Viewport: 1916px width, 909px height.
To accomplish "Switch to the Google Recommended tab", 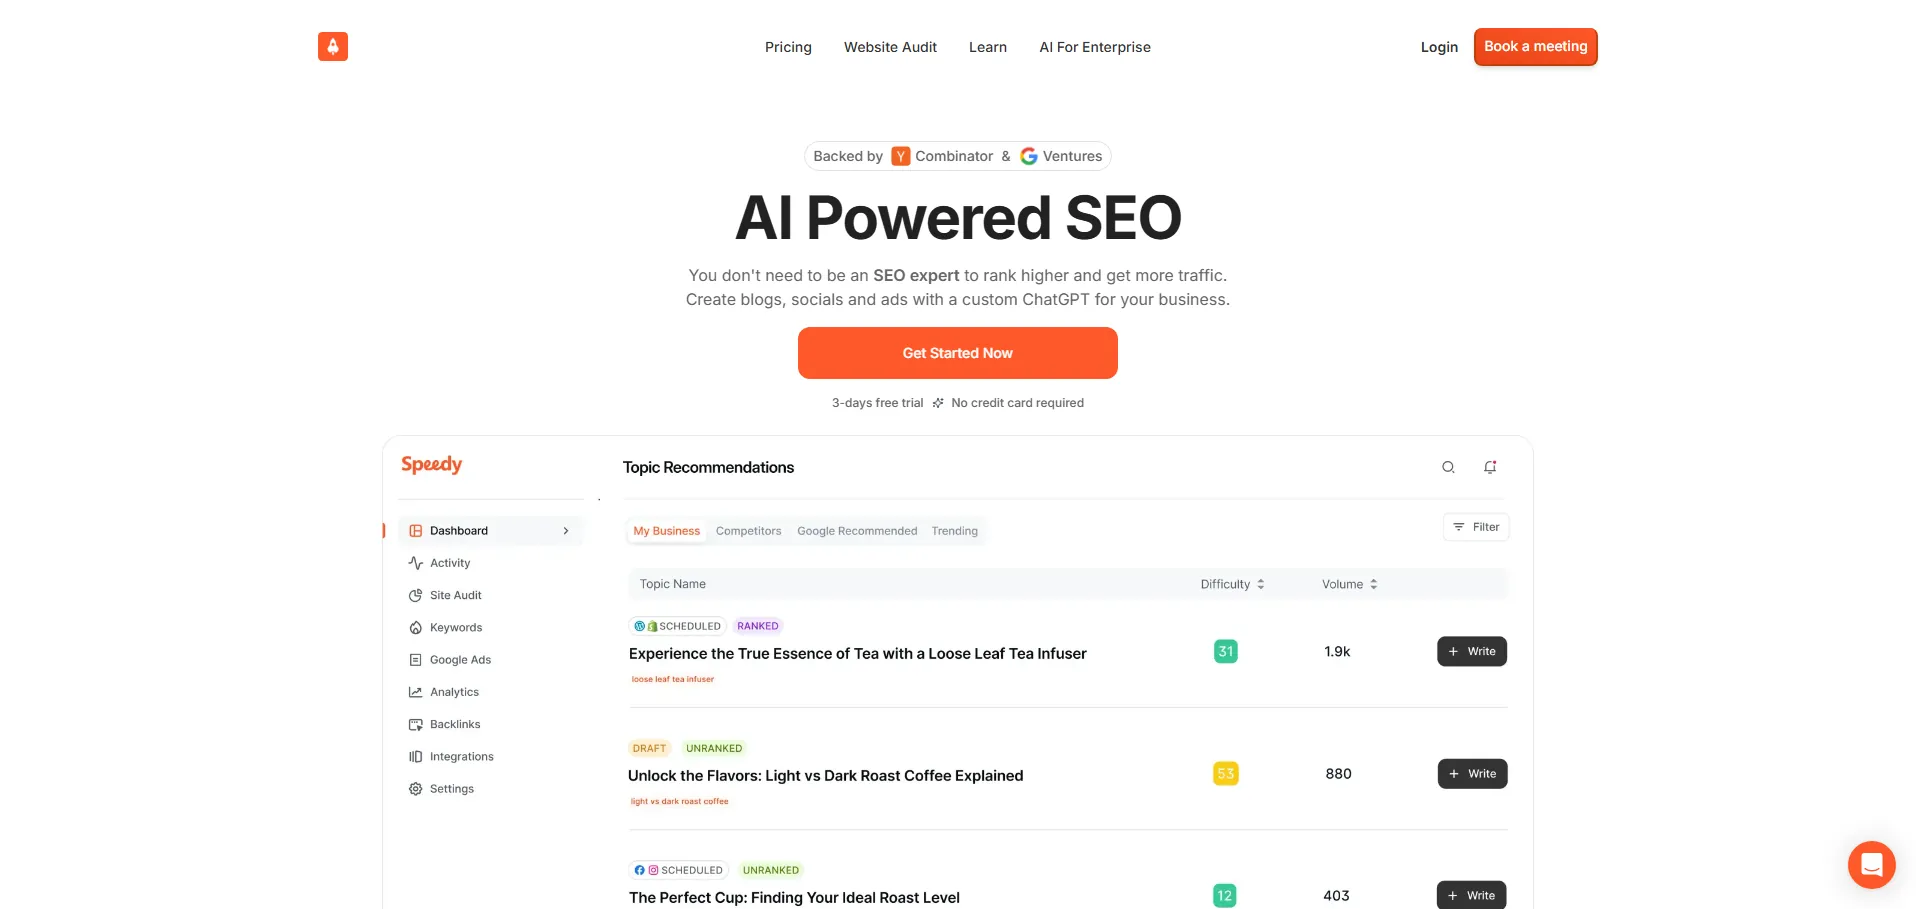I will point(857,531).
